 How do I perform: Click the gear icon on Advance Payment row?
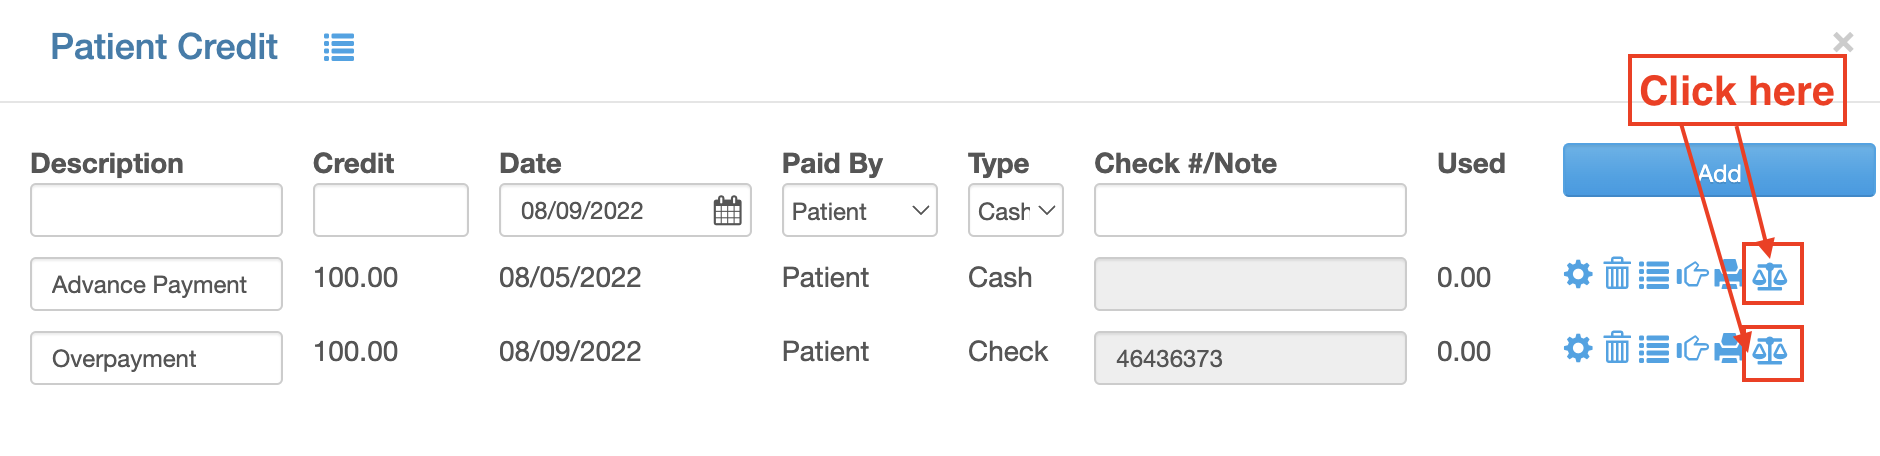(x=1578, y=274)
